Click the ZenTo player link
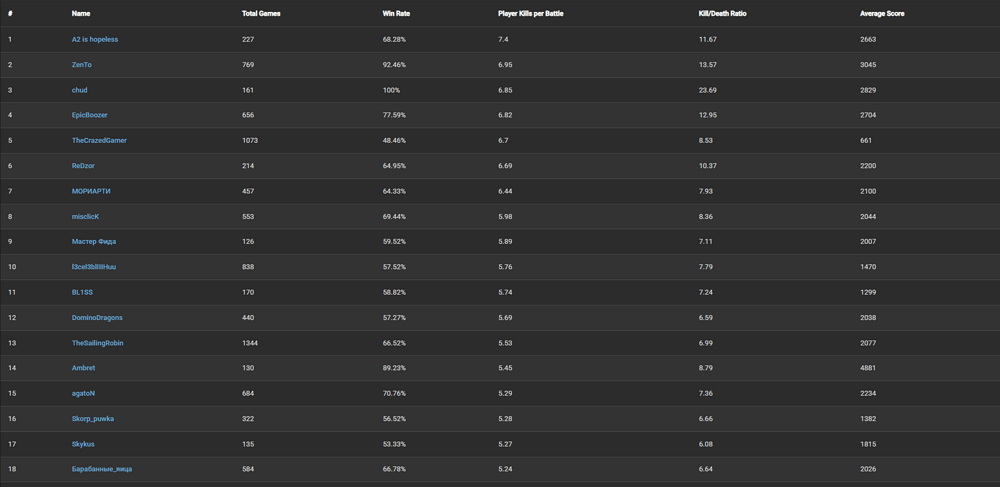This screenshot has width=1000, height=487. (x=82, y=65)
